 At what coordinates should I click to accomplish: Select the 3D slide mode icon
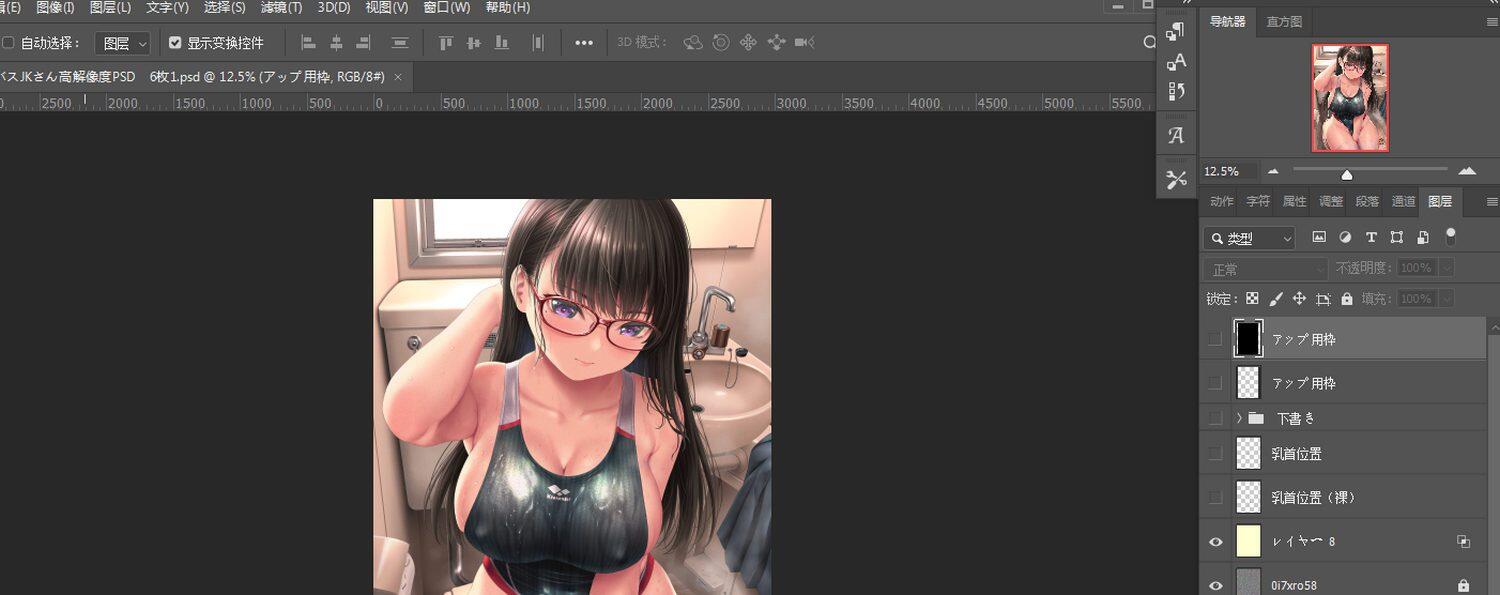(776, 43)
